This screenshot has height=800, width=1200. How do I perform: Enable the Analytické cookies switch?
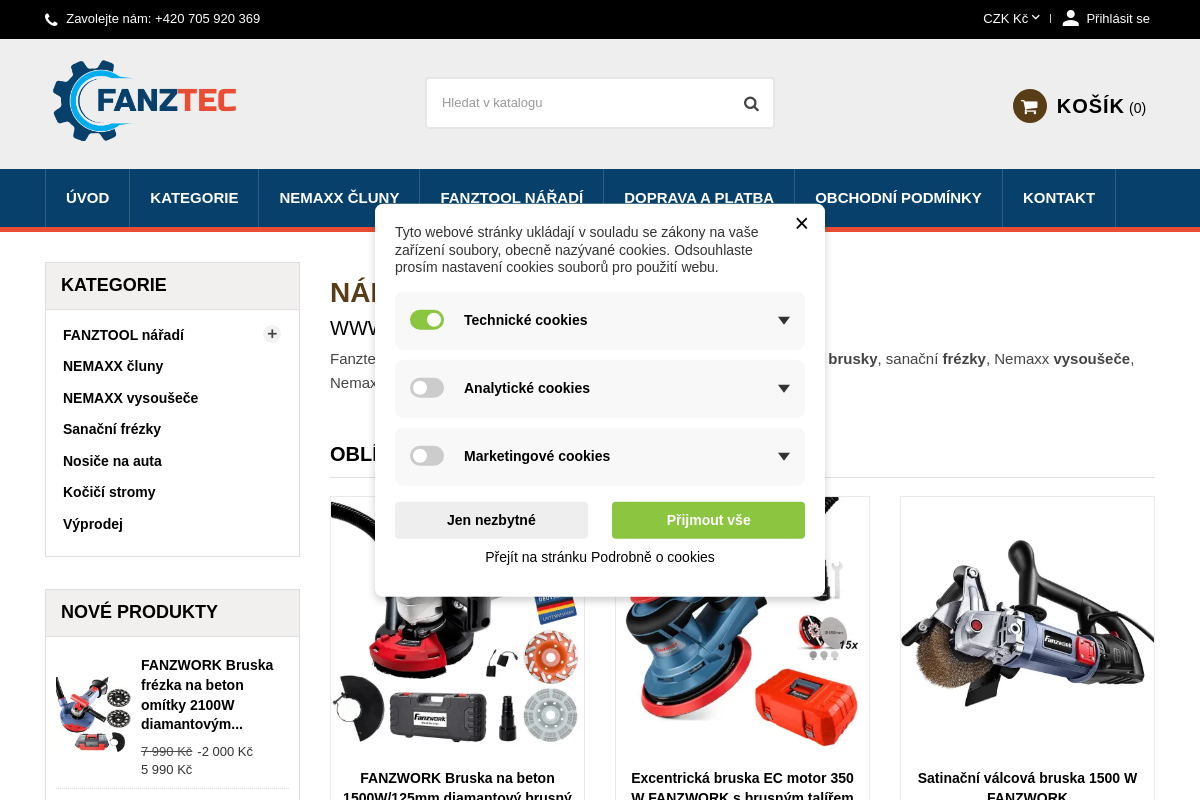(427, 388)
